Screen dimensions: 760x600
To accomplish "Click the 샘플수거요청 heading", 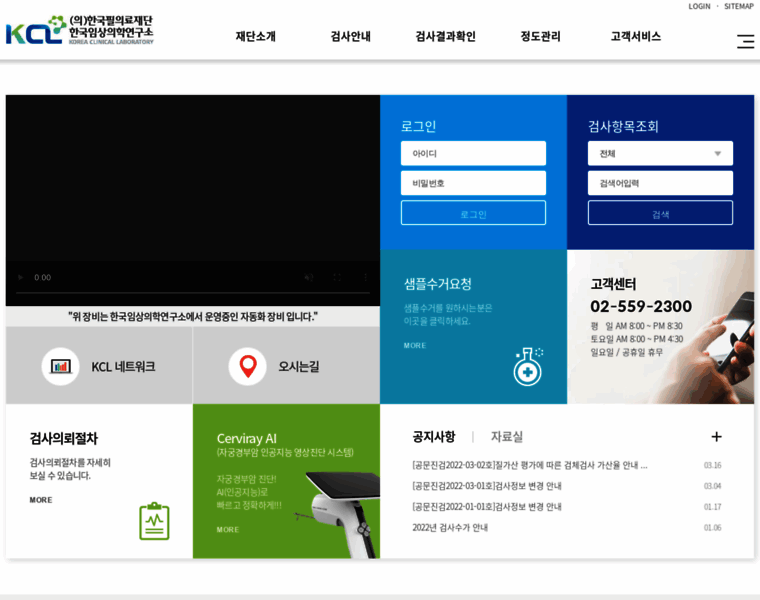I will point(438,284).
